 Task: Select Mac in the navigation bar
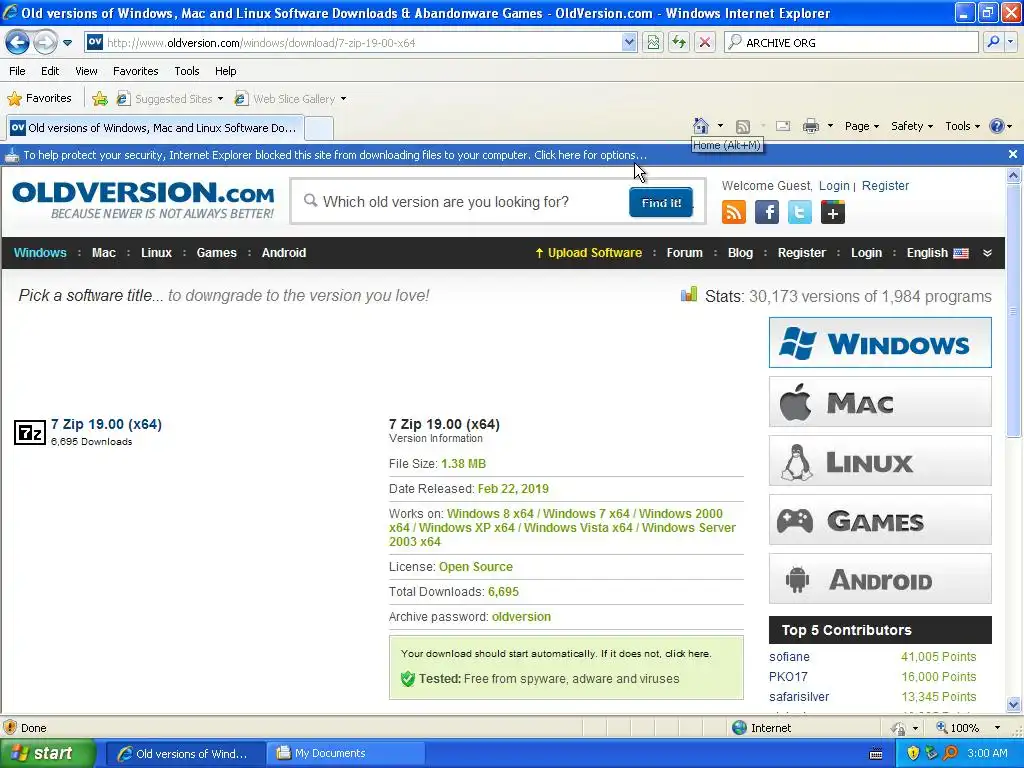pos(104,253)
